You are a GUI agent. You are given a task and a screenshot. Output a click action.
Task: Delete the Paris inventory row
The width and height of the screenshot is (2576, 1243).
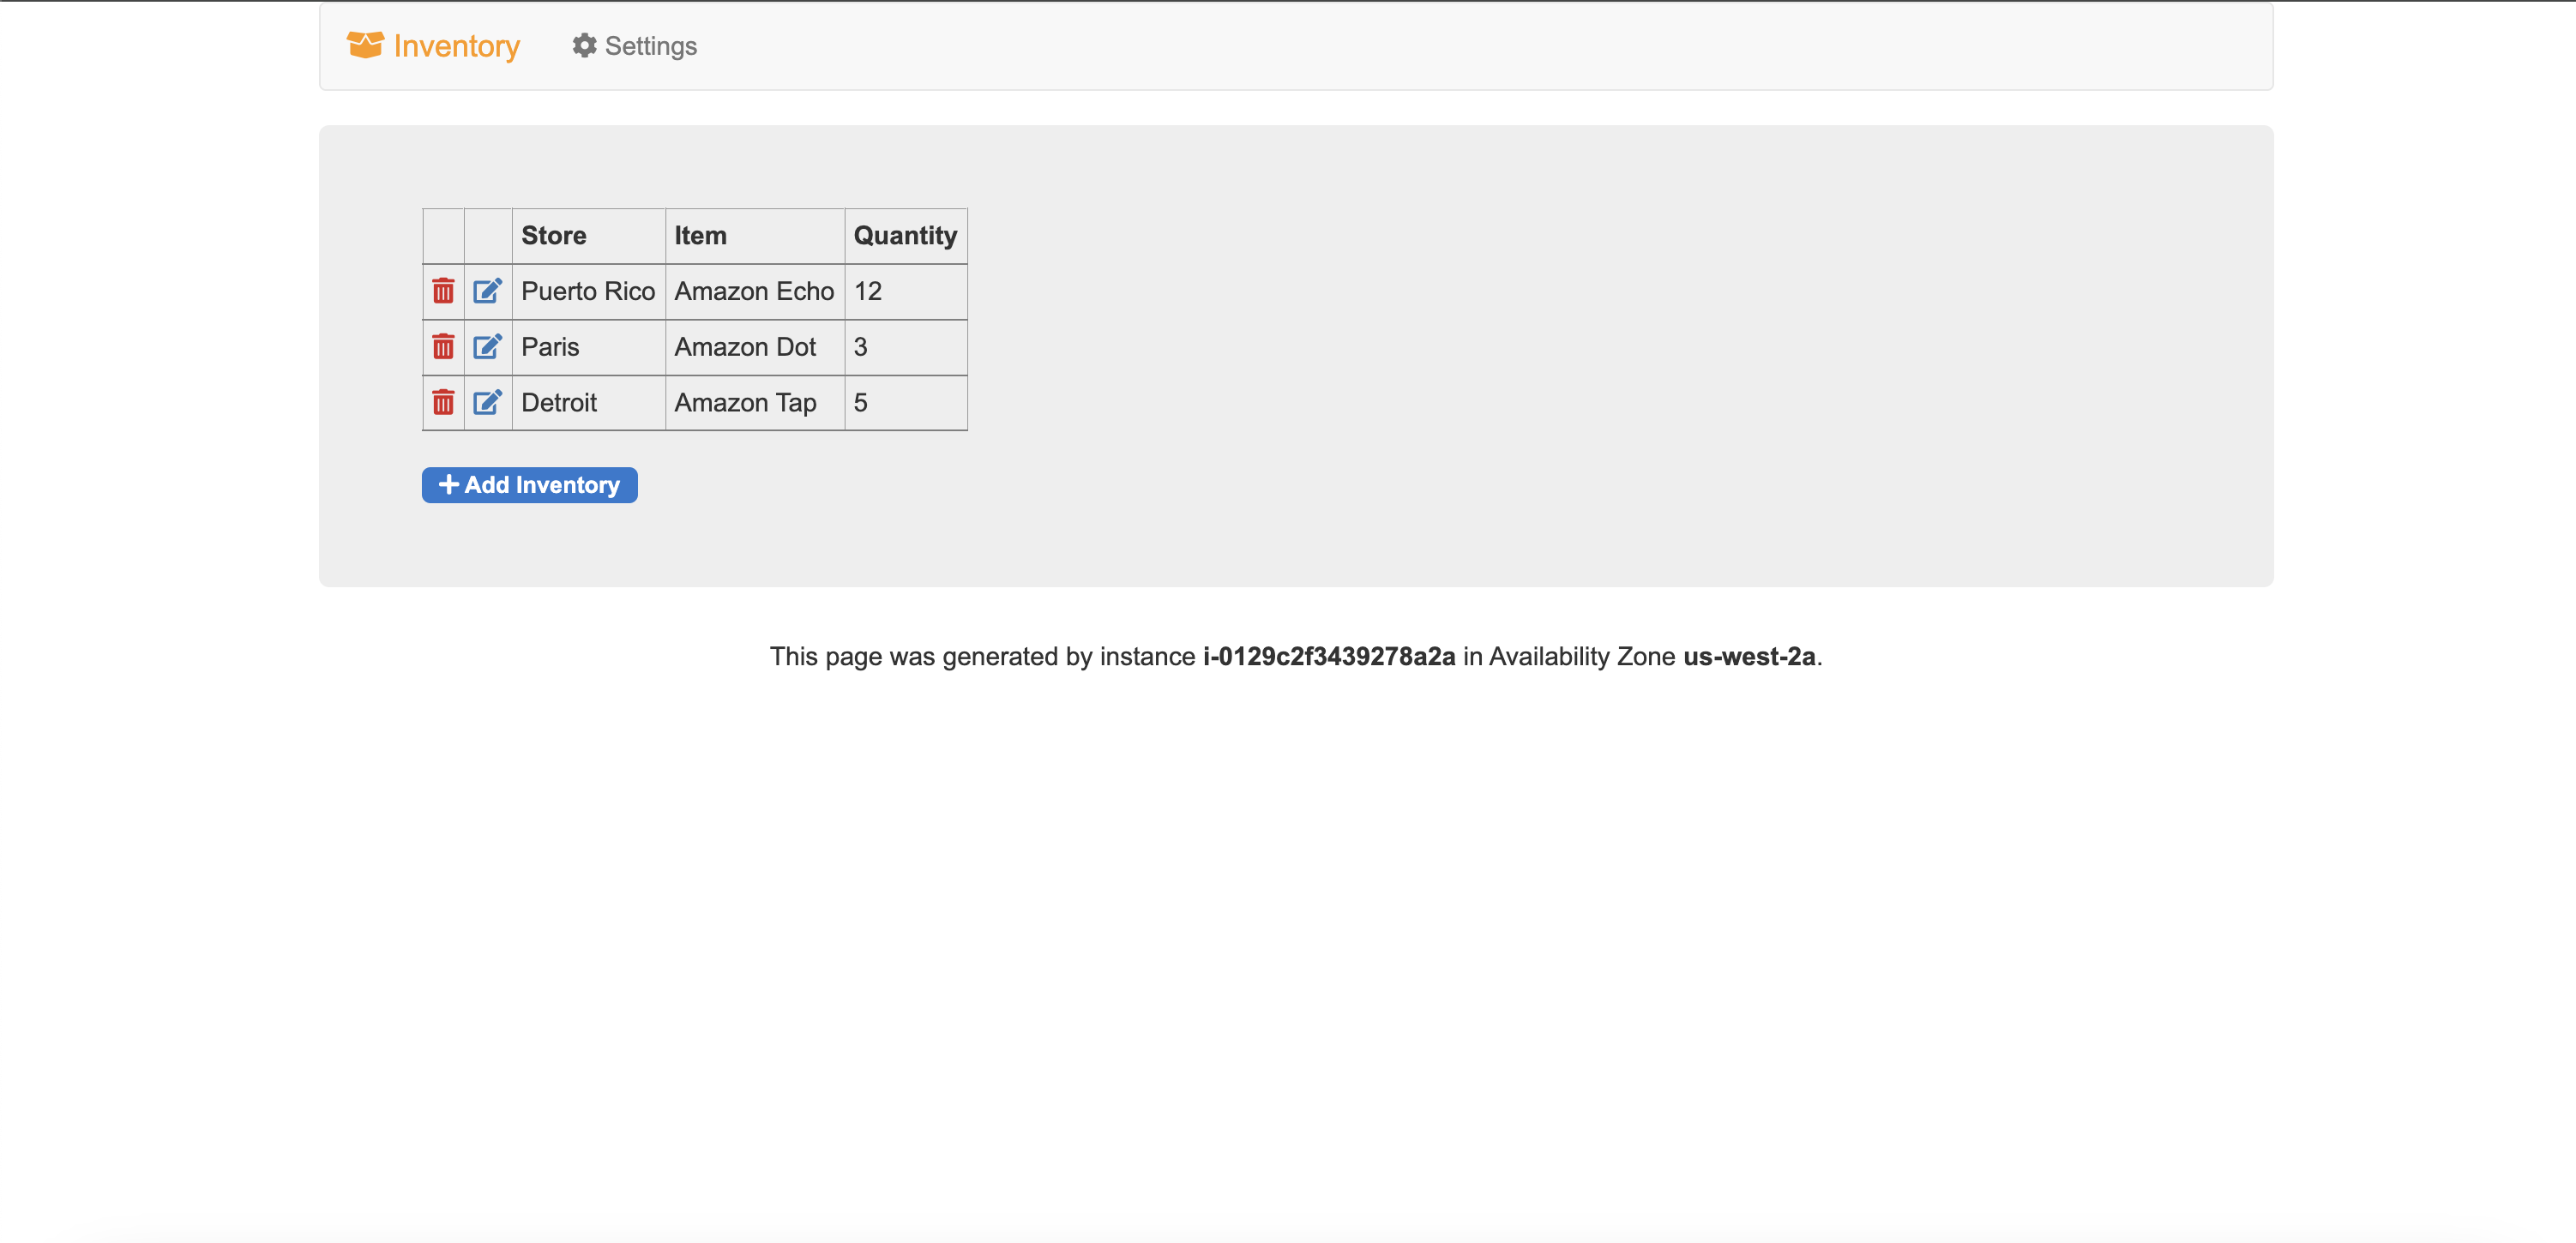click(x=443, y=347)
